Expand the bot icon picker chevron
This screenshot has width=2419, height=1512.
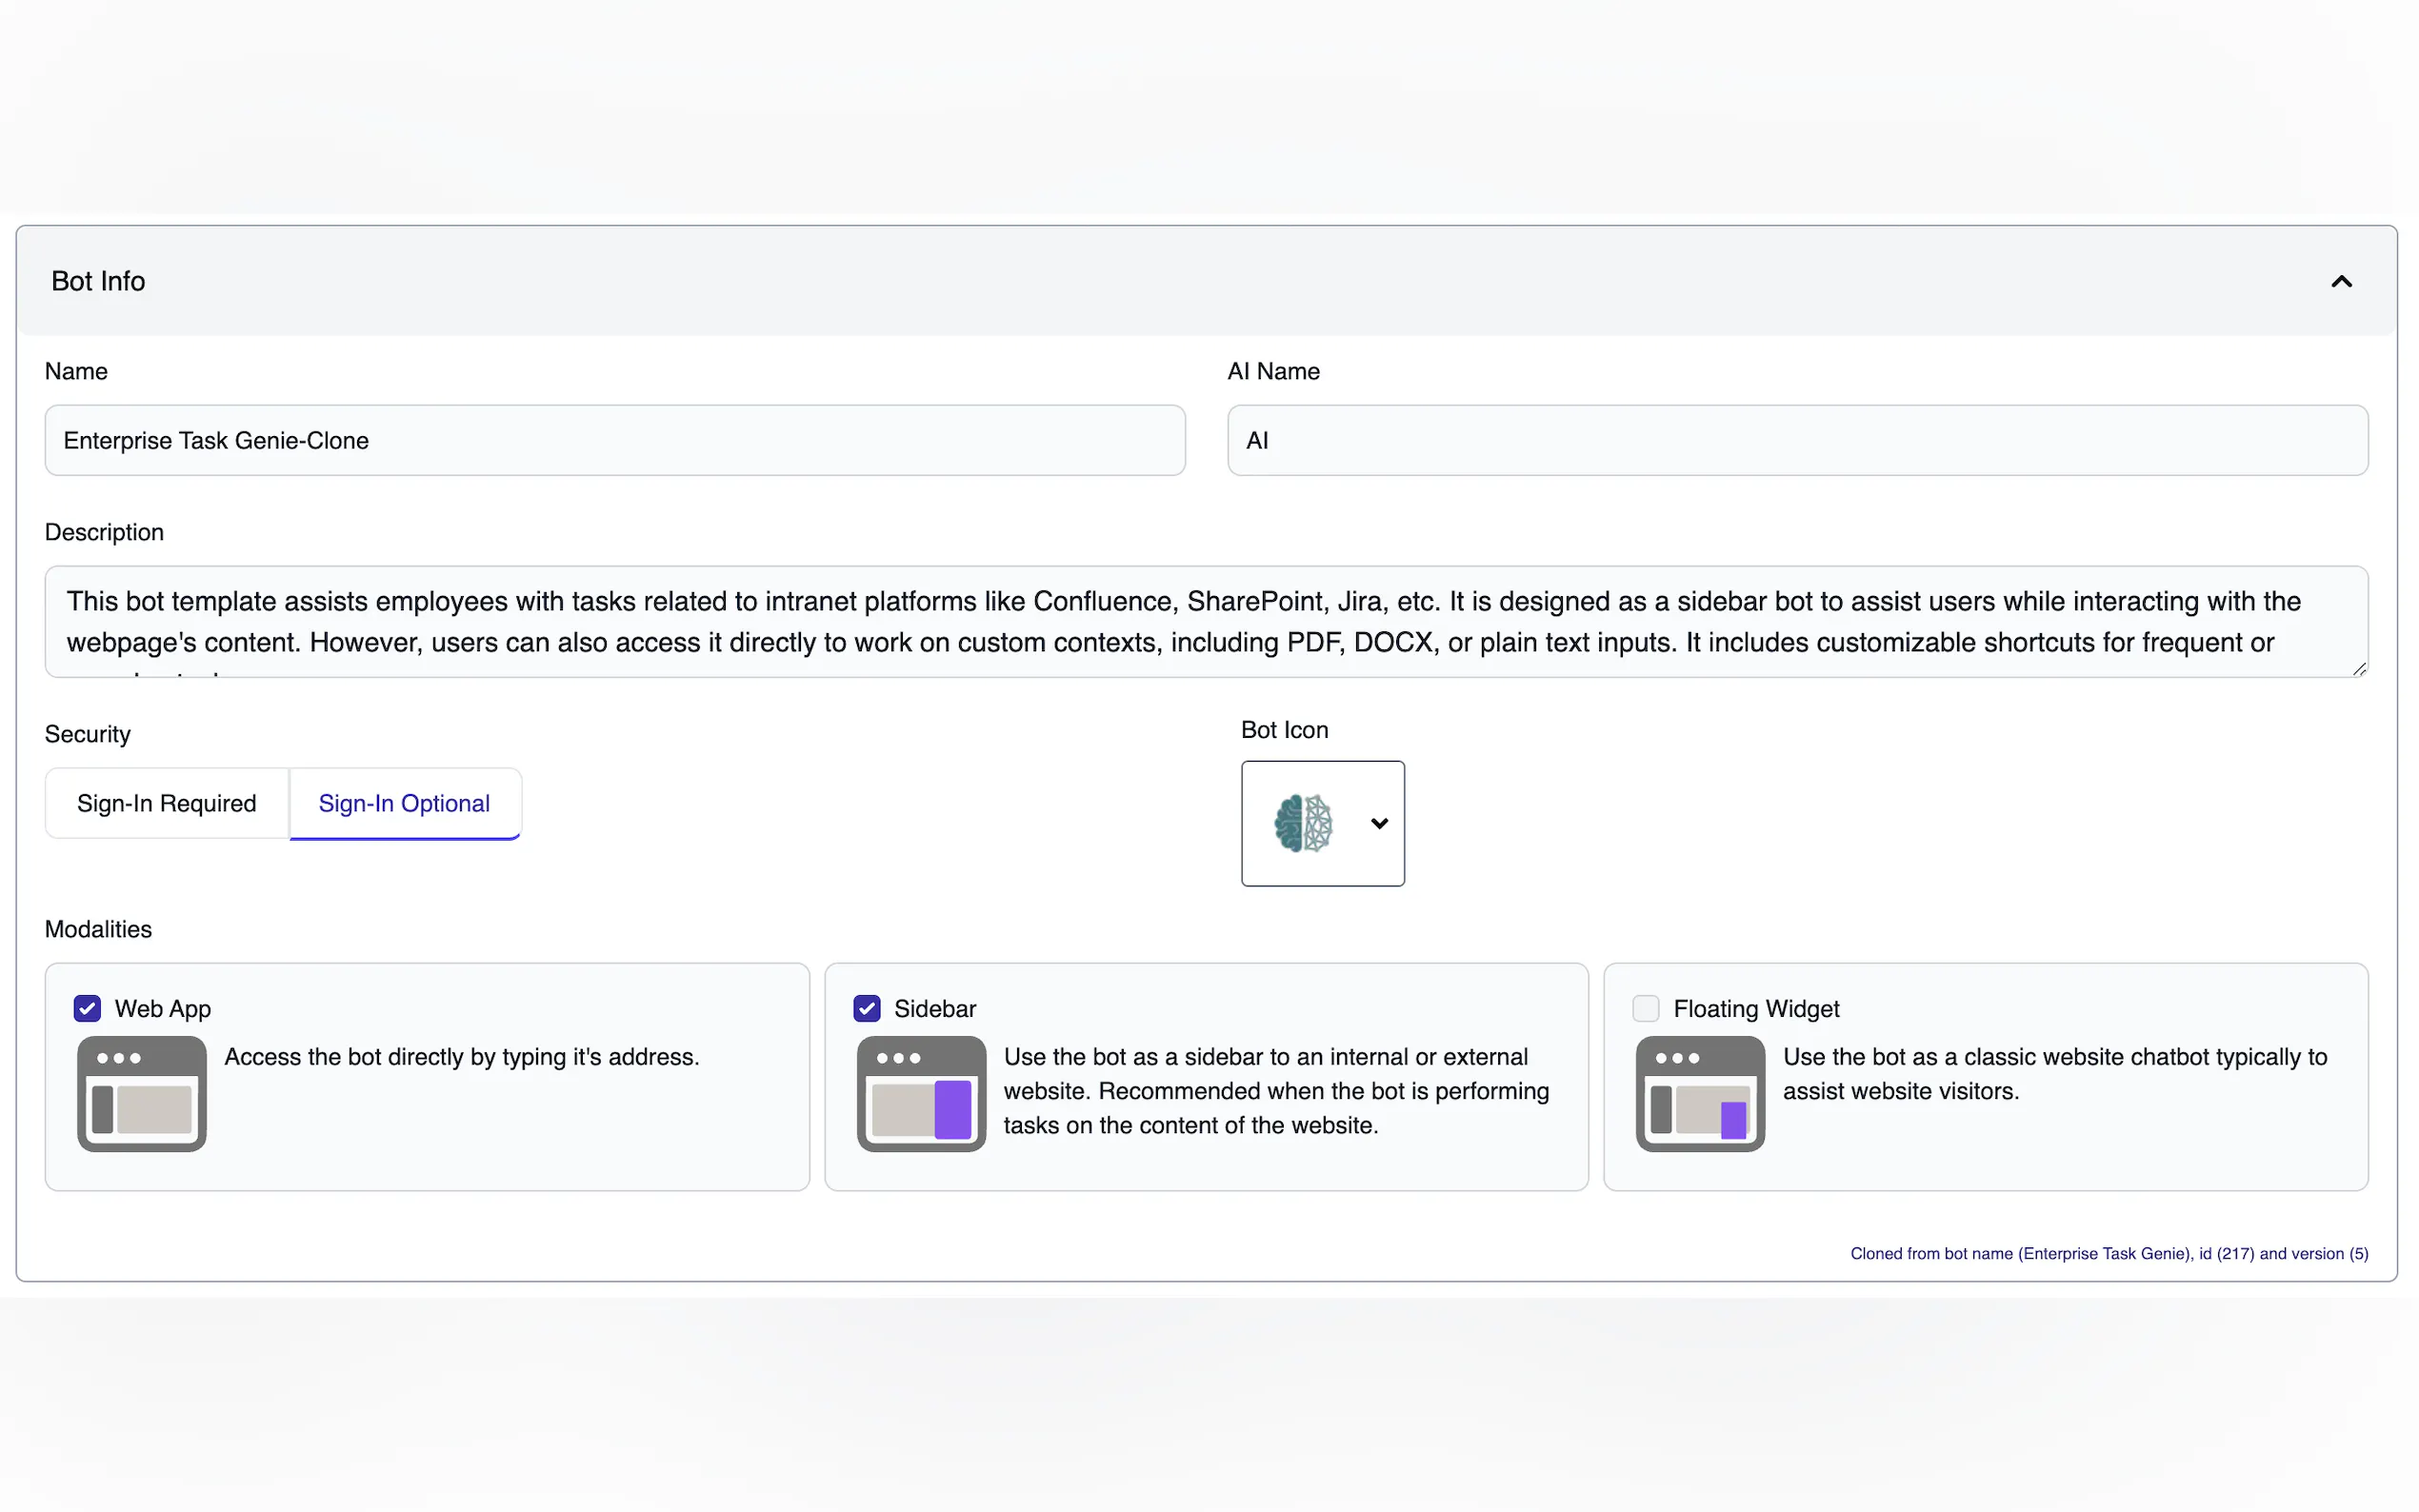(1380, 823)
